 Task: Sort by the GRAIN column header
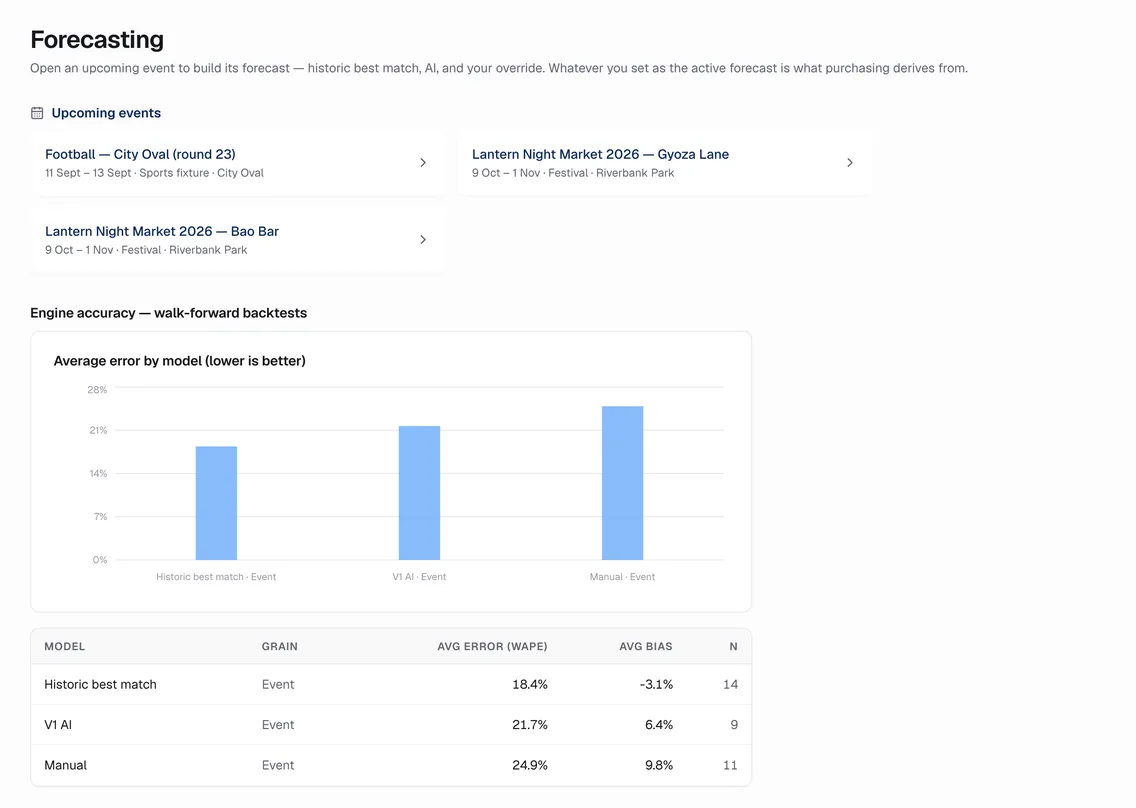pos(280,646)
